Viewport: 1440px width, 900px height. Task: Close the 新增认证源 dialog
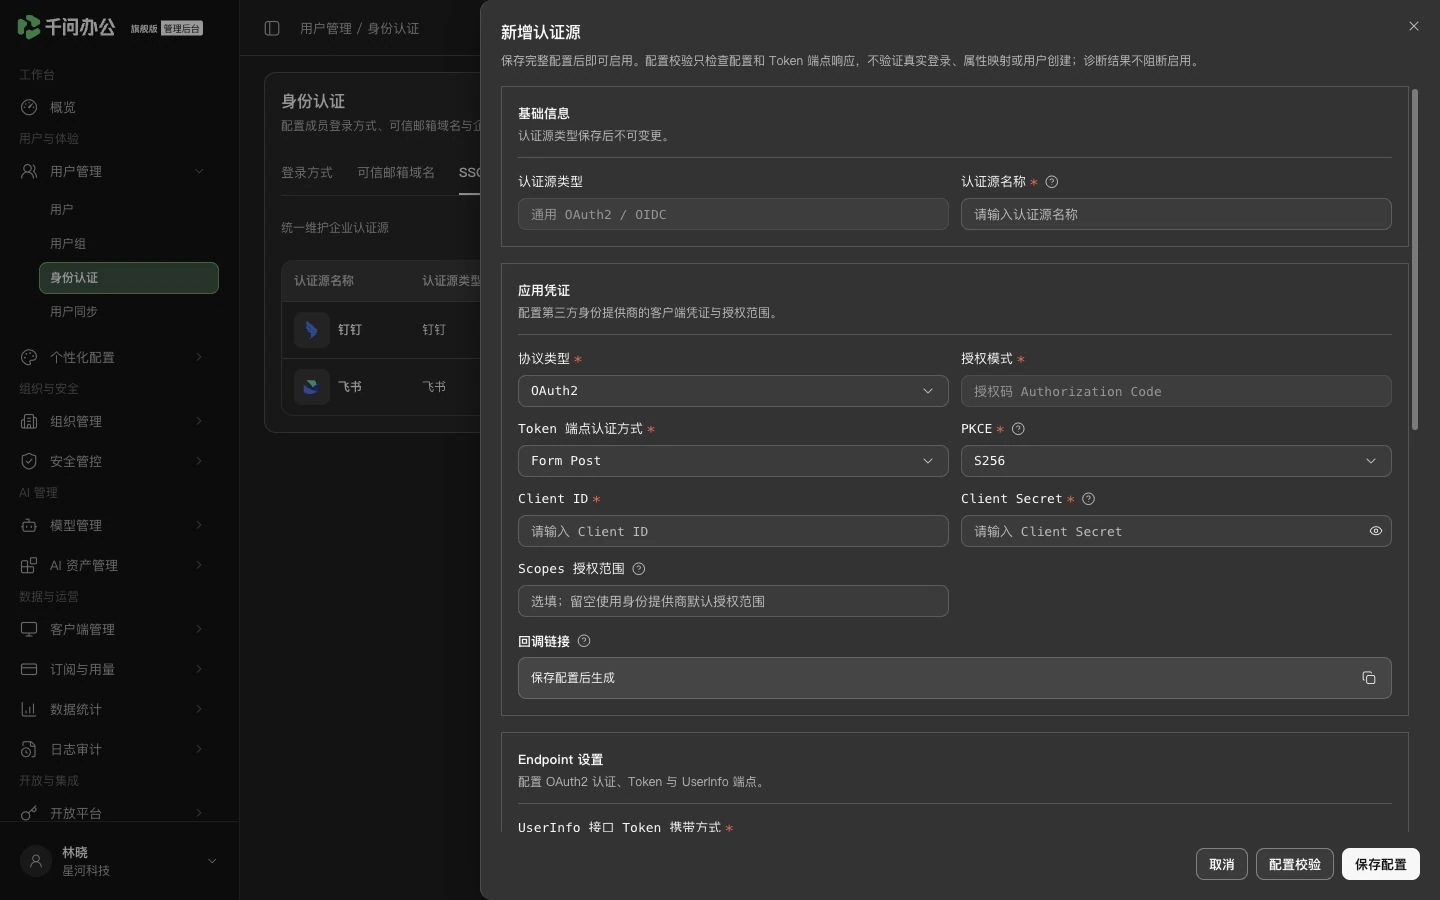point(1414,26)
